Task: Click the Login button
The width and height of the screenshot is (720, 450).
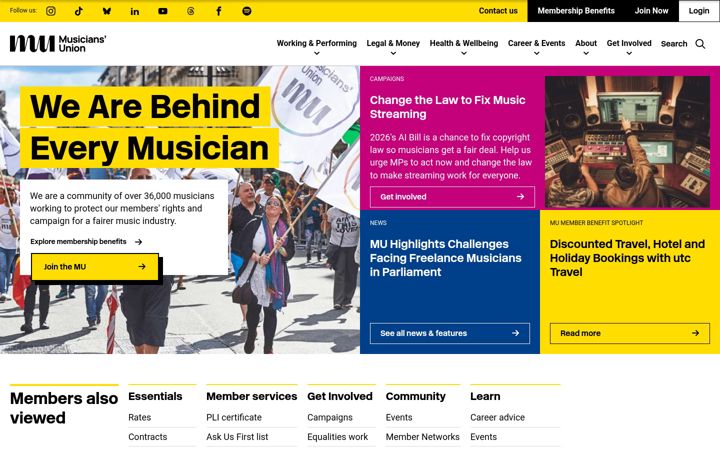Action: coord(699,11)
